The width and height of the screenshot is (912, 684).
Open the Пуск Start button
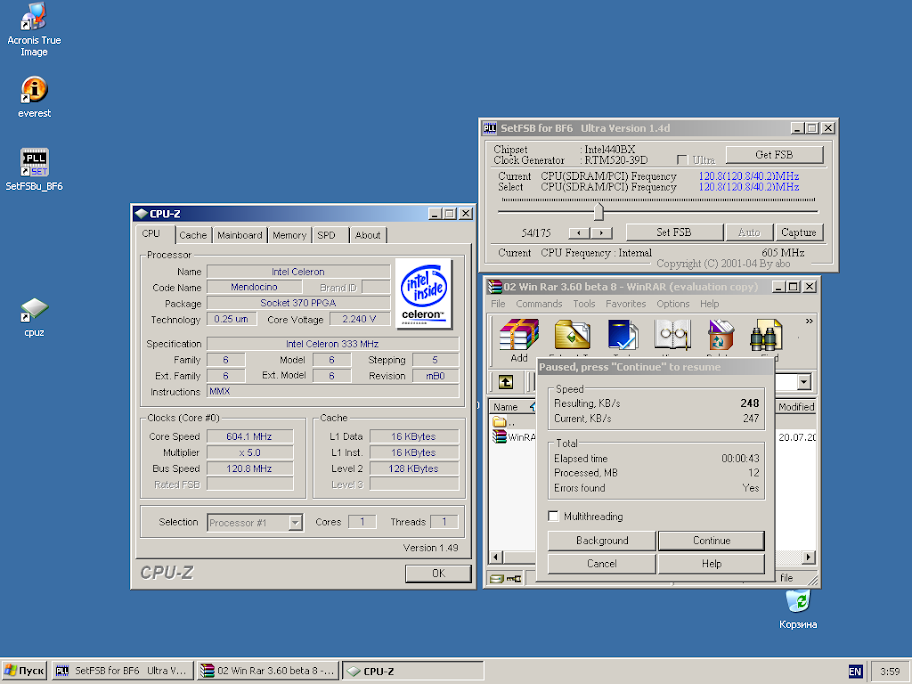(24, 671)
